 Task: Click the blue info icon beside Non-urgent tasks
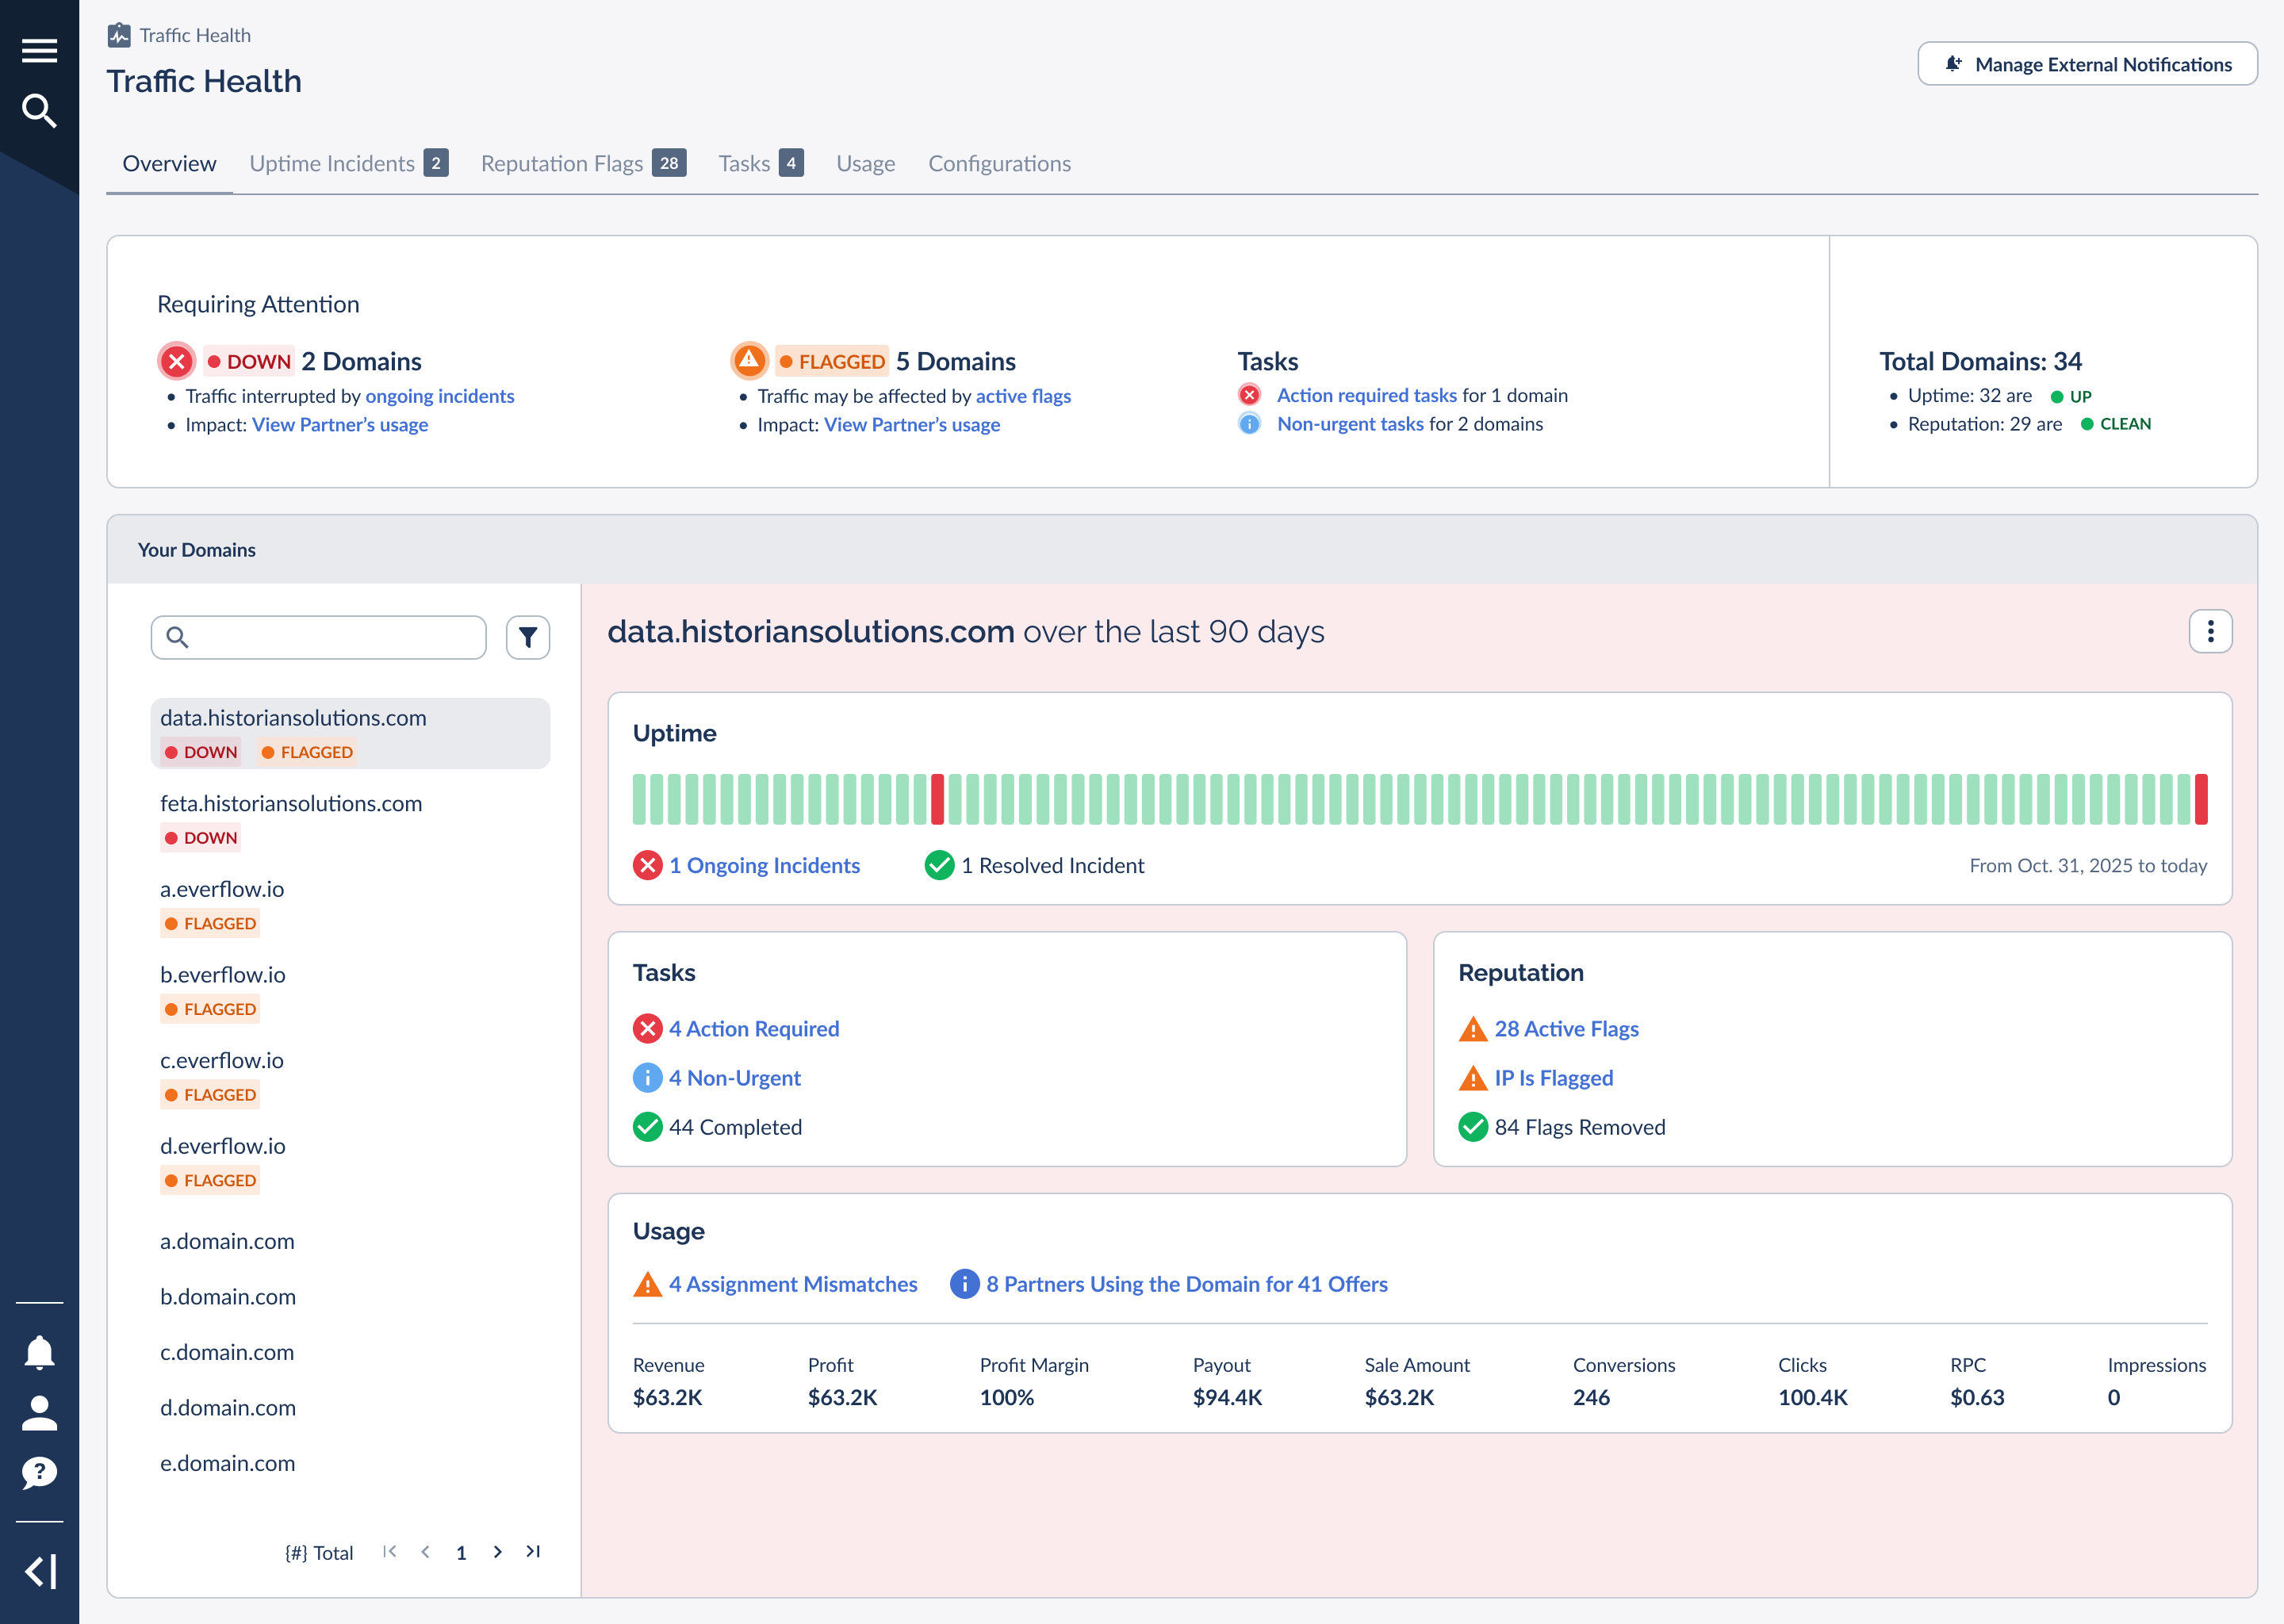[1250, 424]
